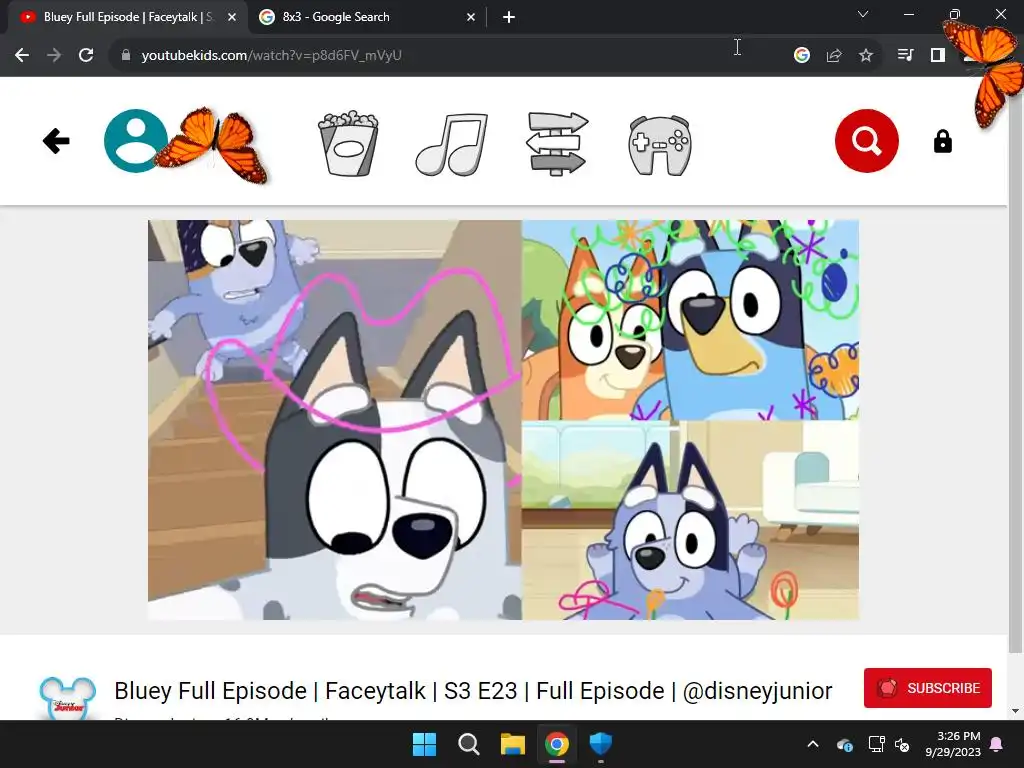The image size is (1024, 768).
Task: Open Windows Security shield in taskbar
Action: 601,744
